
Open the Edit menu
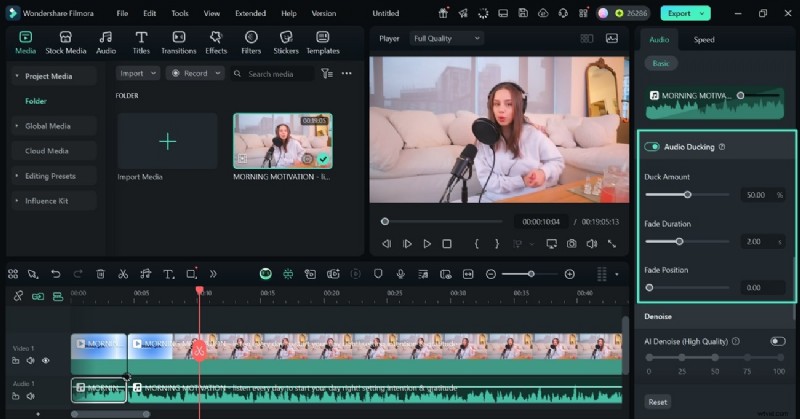point(149,13)
